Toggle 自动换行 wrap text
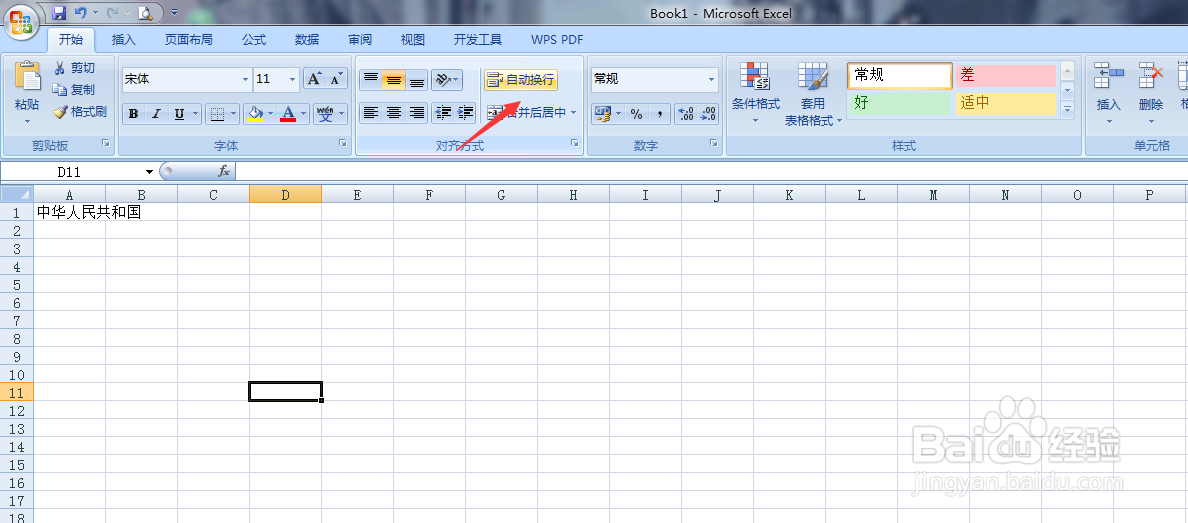Image resolution: width=1188 pixels, height=523 pixels. click(x=521, y=79)
